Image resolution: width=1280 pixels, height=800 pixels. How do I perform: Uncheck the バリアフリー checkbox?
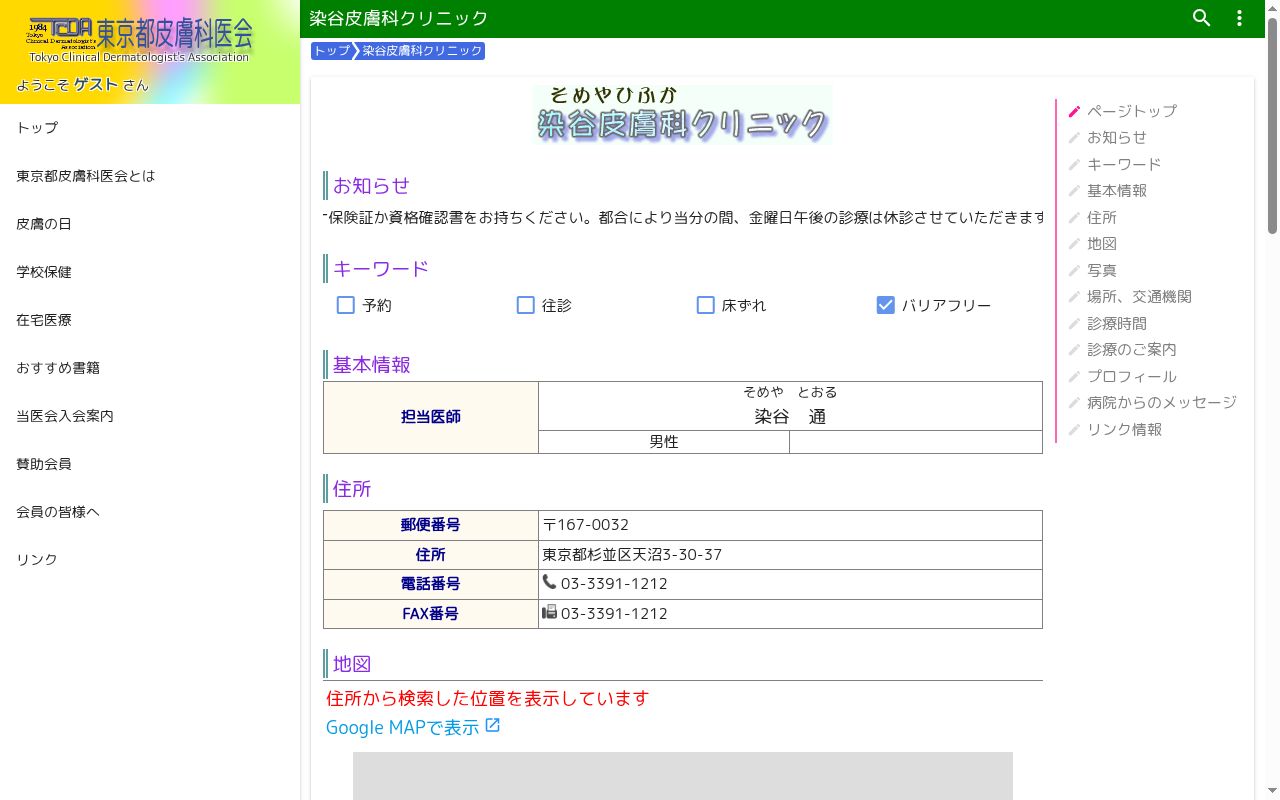point(885,305)
